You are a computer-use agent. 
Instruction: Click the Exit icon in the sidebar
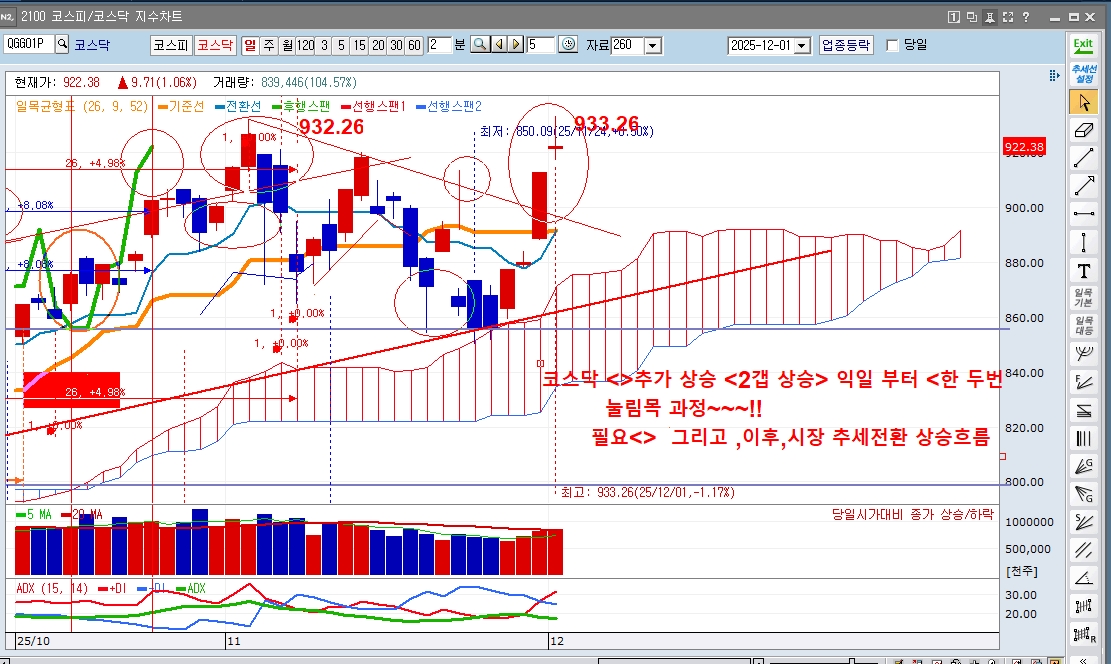pyautogui.click(x=1083, y=45)
